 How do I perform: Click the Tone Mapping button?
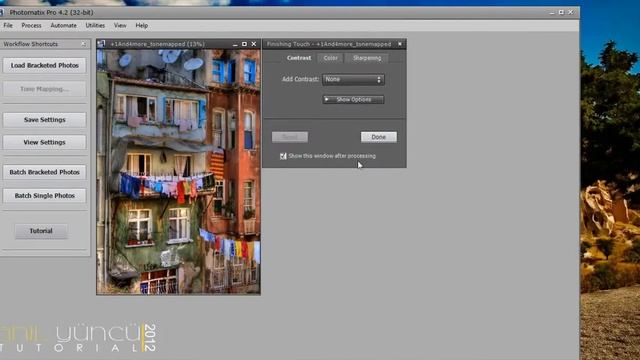click(44, 89)
